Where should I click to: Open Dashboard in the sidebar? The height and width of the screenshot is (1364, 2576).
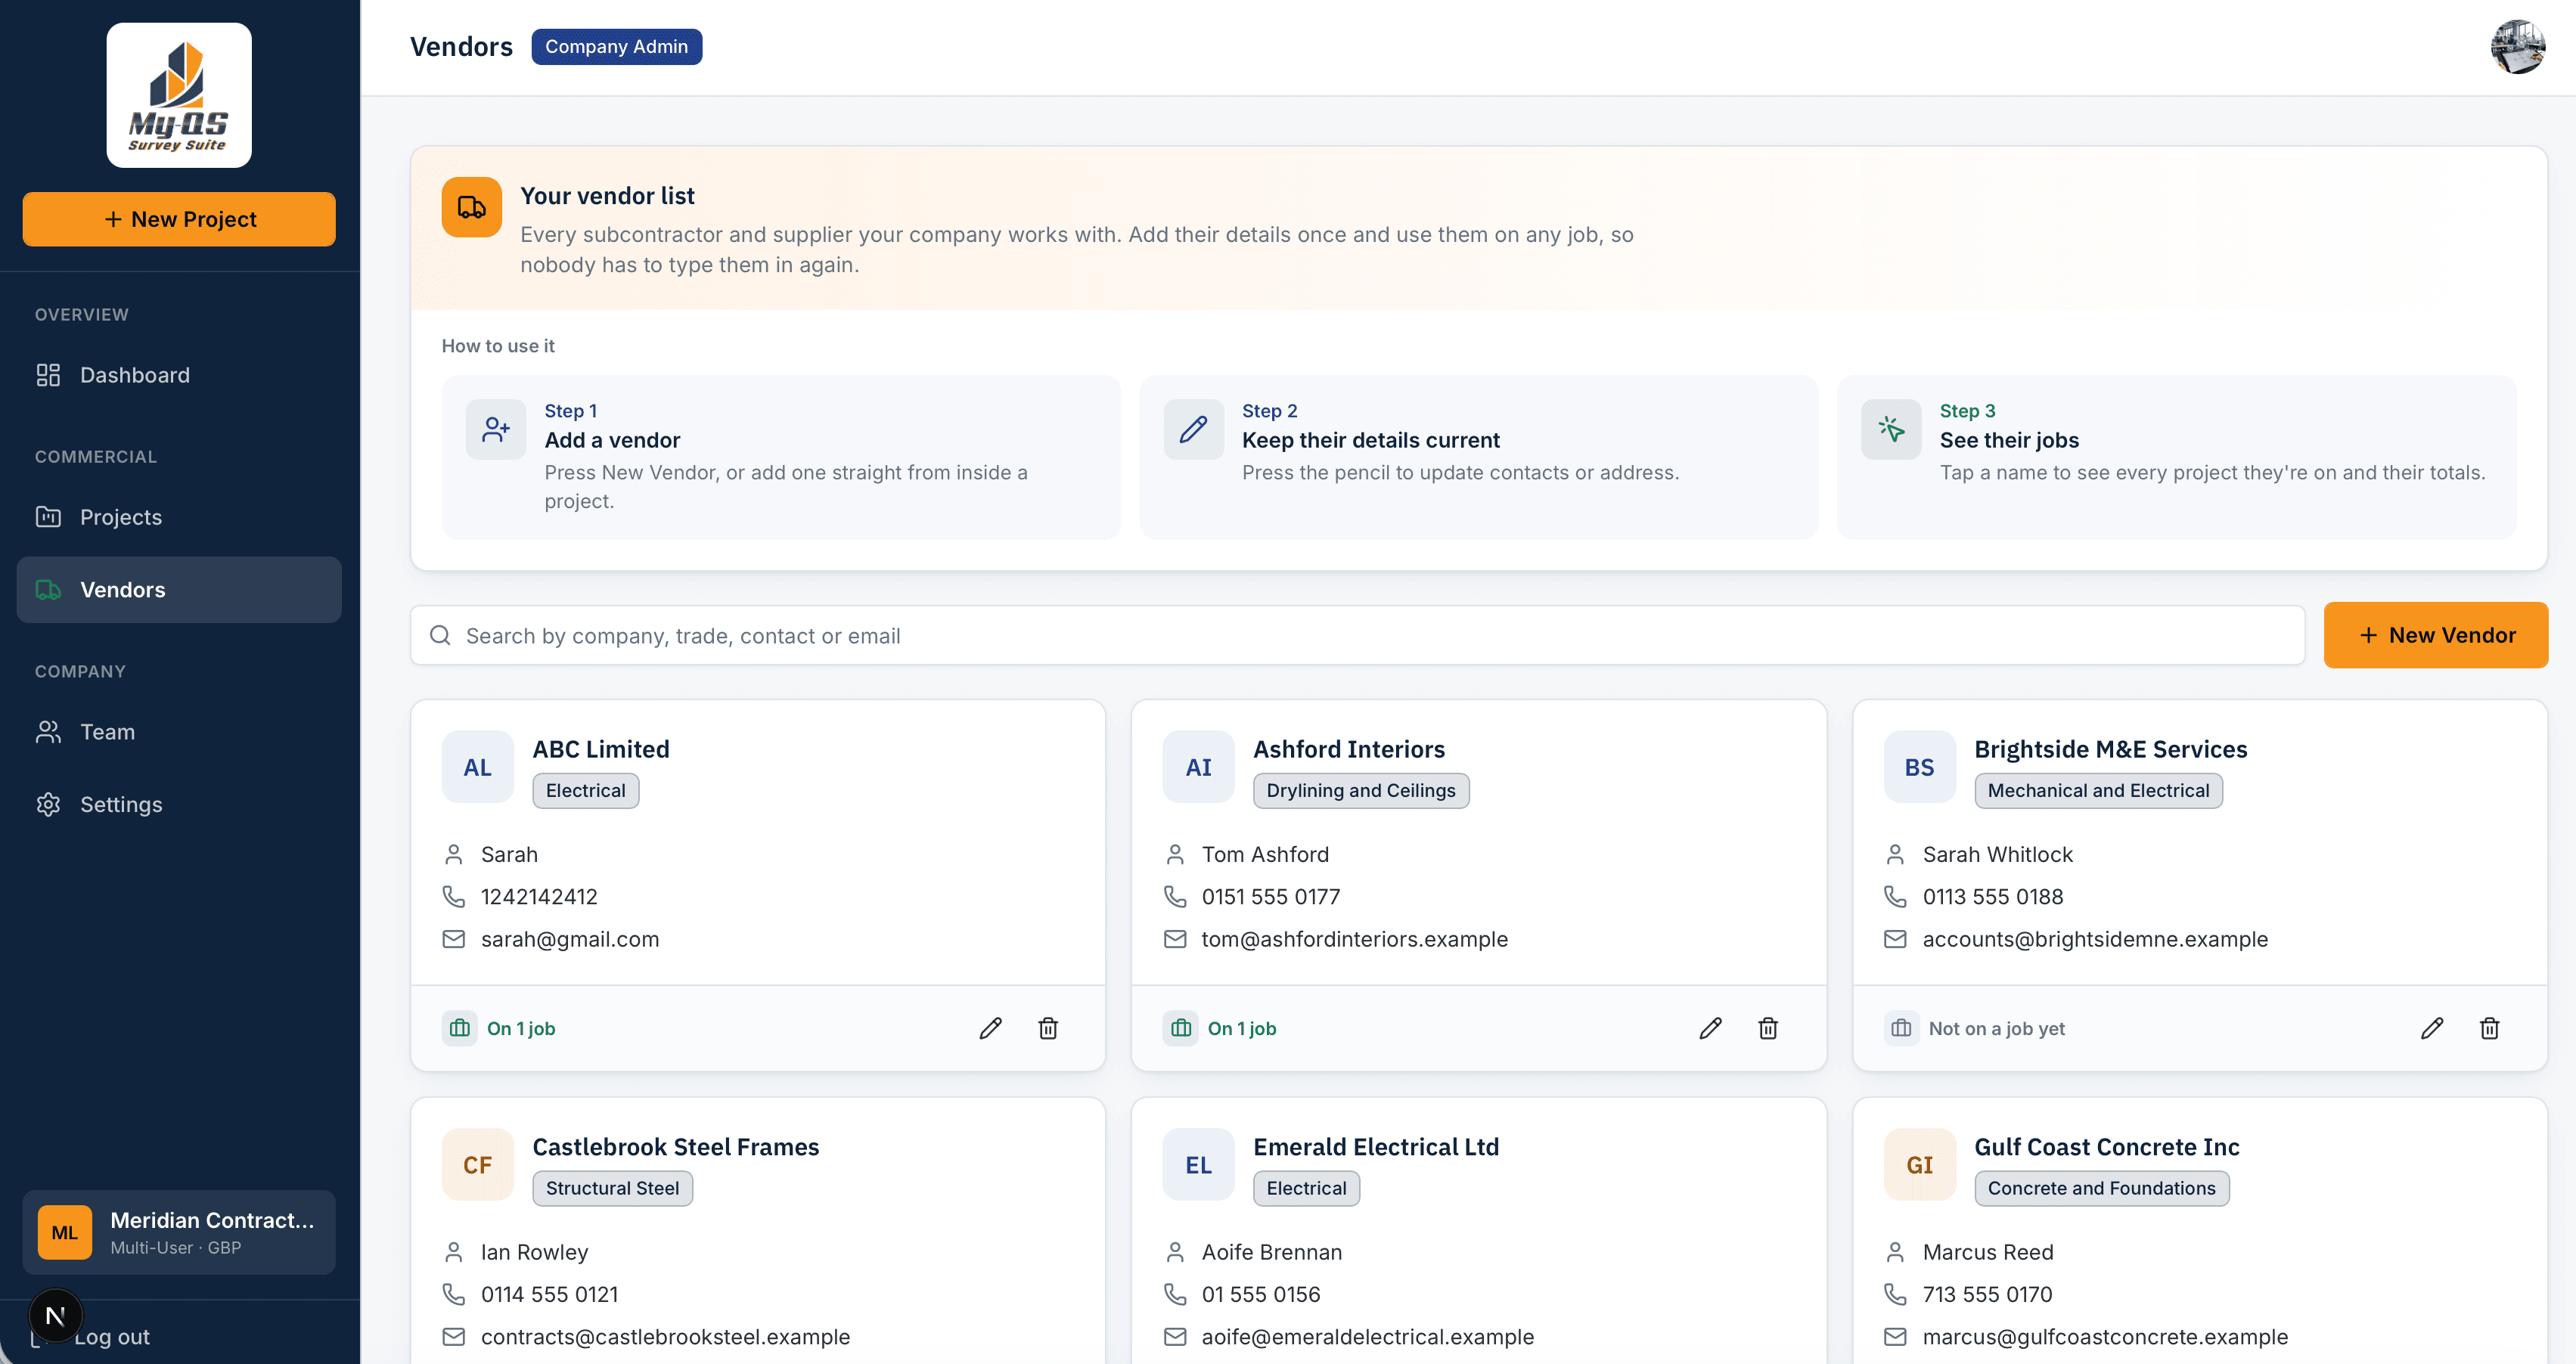tap(179, 375)
